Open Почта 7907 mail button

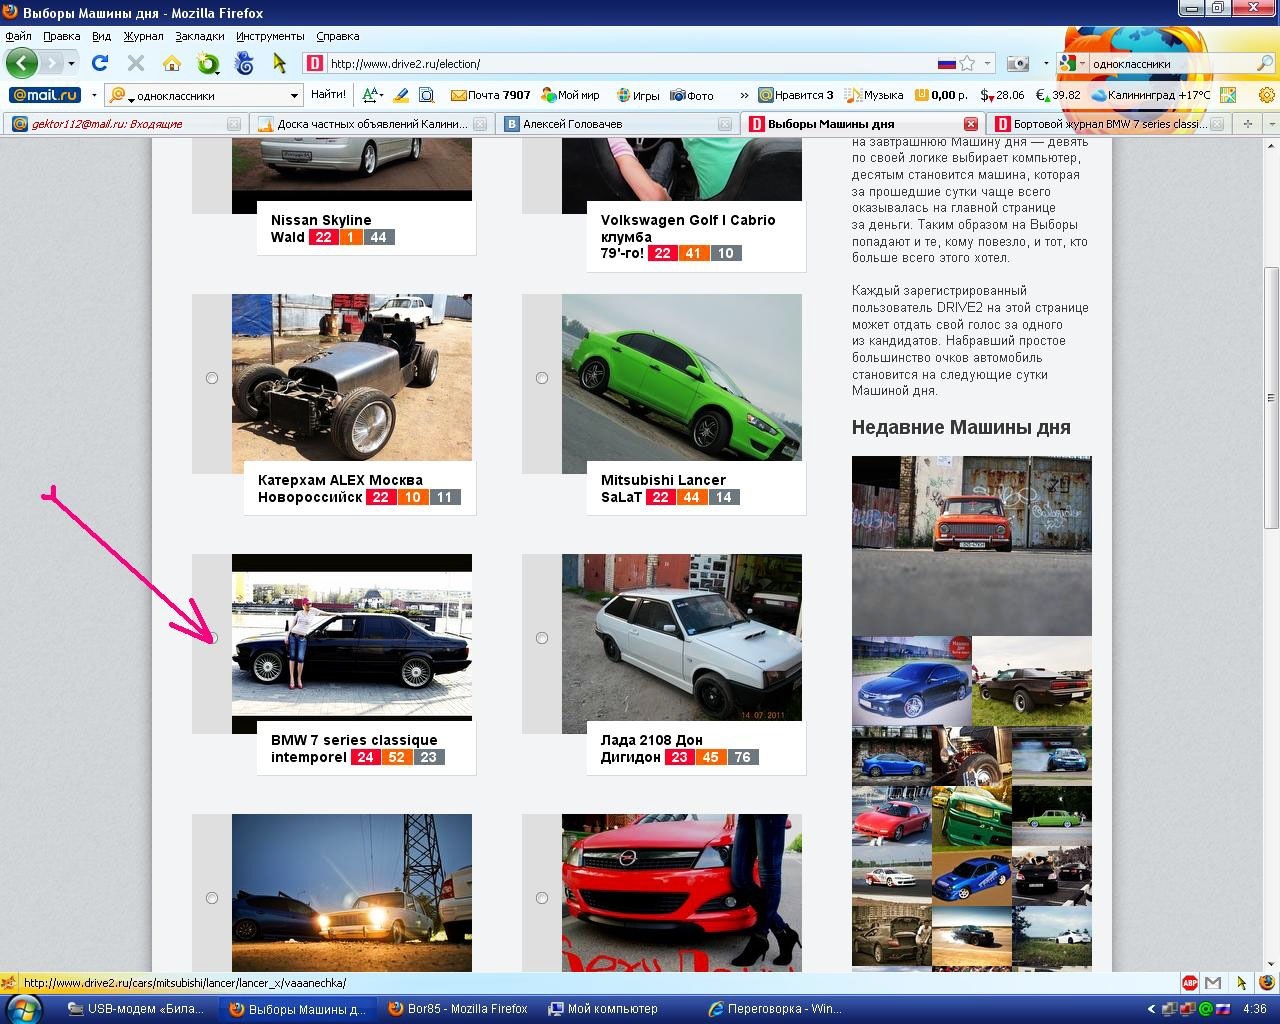(x=490, y=95)
